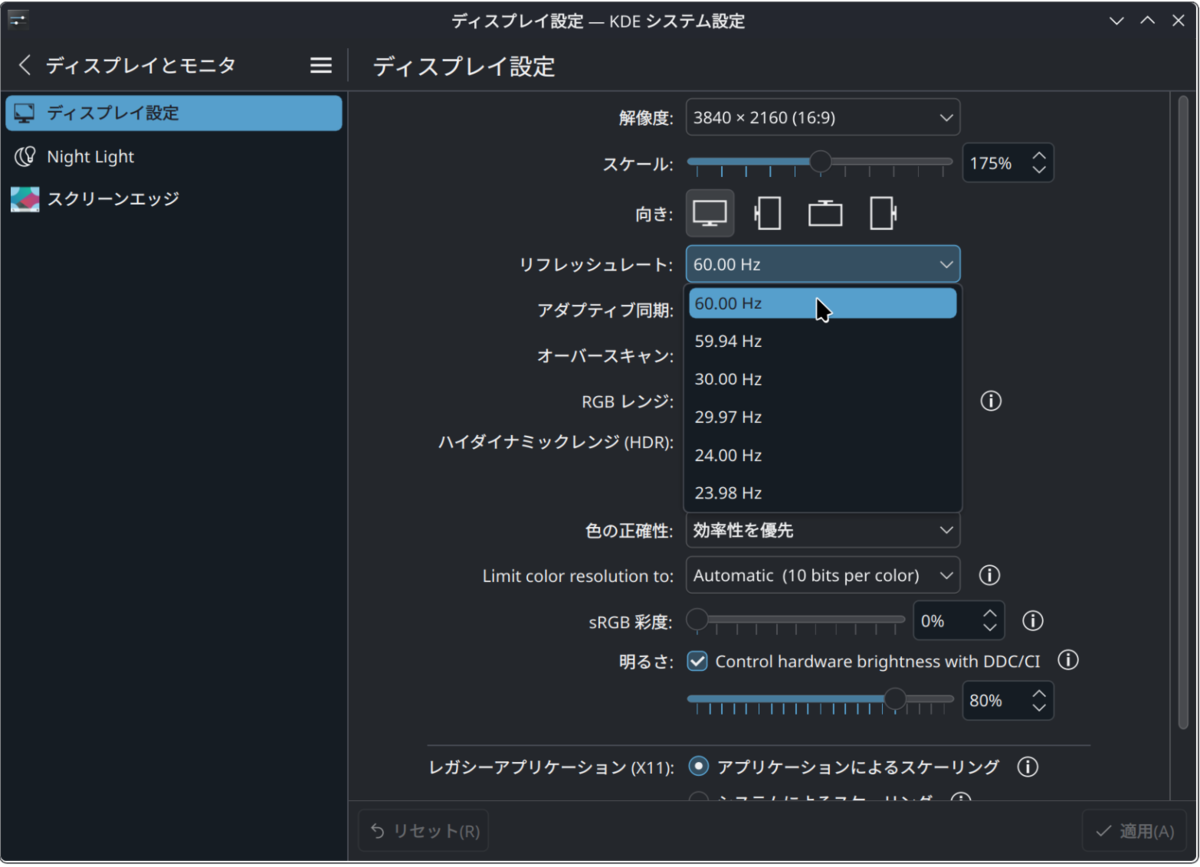Image resolution: width=1200 pixels, height=867 pixels.
Task: Open the 色の正確性 dropdown
Action: (x=822, y=530)
